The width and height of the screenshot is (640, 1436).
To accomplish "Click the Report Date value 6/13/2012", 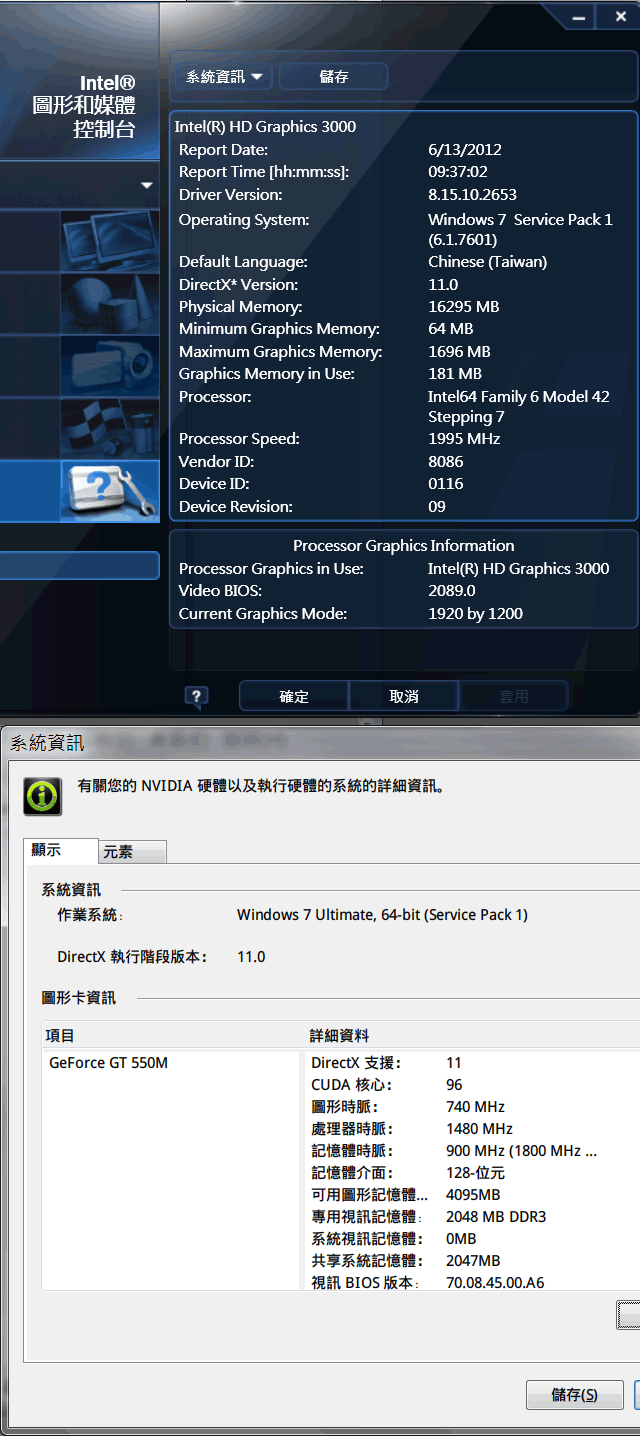I will 465,149.
